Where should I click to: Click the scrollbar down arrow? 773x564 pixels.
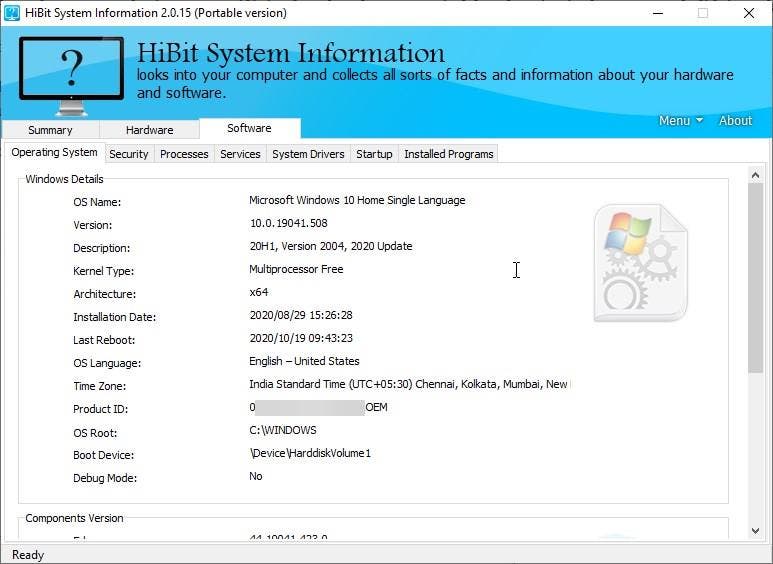click(756, 530)
